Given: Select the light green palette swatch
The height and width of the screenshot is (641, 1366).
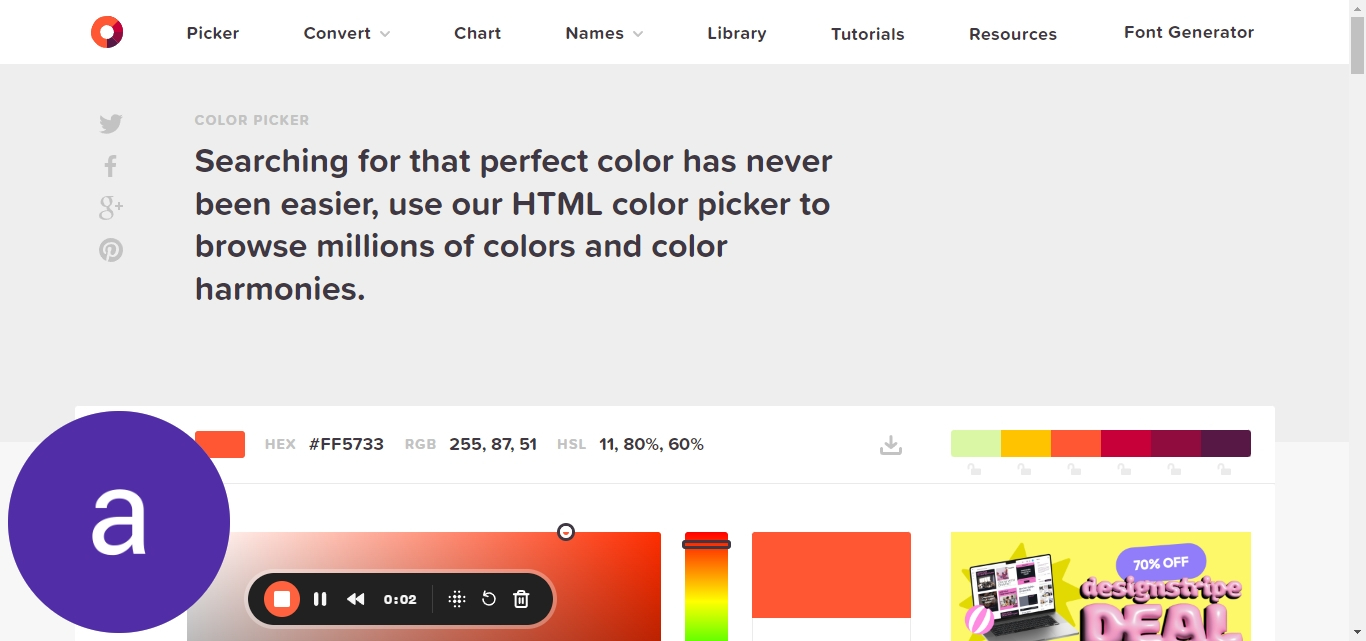Looking at the screenshot, I should click(x=976, y=444).
